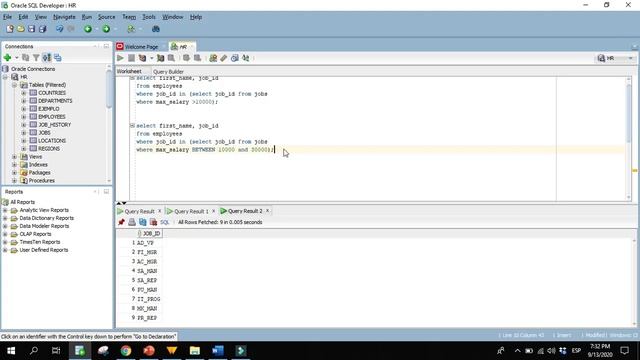Expand the Indexes node in Connections tree

tap(14, 165)
